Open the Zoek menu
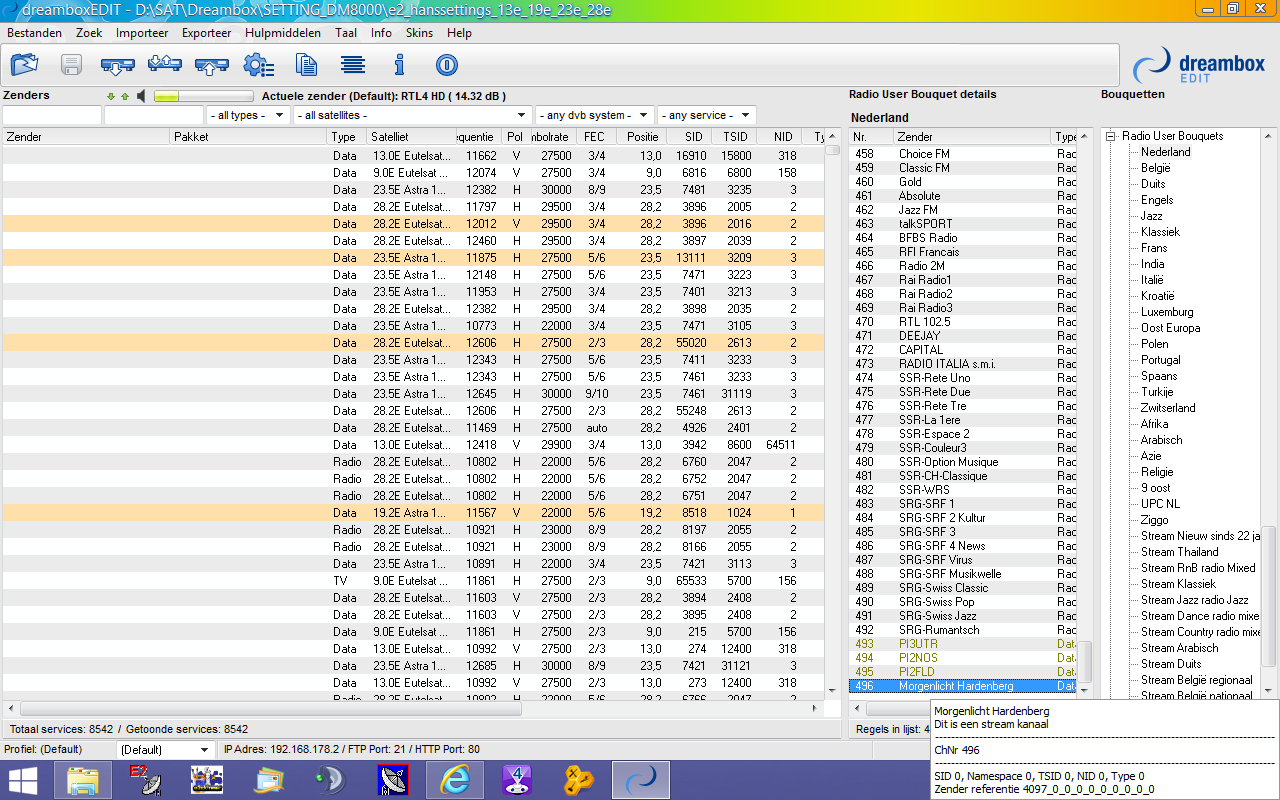The image size is (1280, 800). click(89, 33)
